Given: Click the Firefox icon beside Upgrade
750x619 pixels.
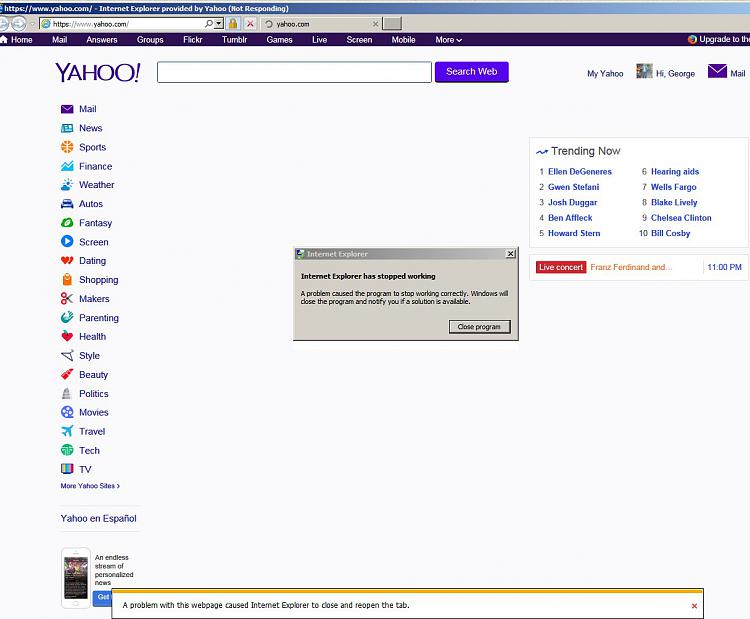Looking at the screenshot, I should pos(692,39).
